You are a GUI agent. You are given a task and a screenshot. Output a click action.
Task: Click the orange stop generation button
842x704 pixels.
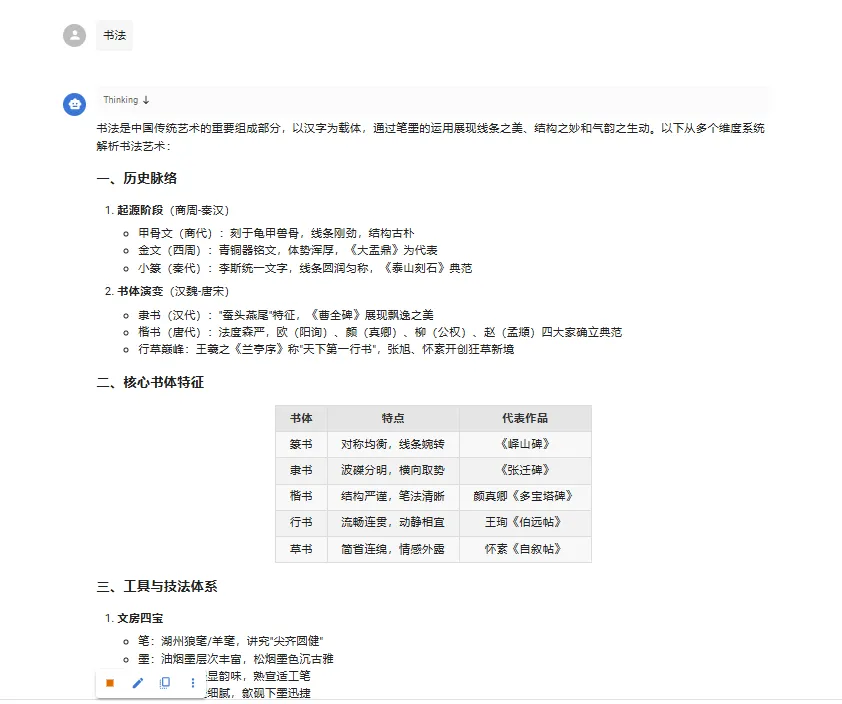click(110, 683)
